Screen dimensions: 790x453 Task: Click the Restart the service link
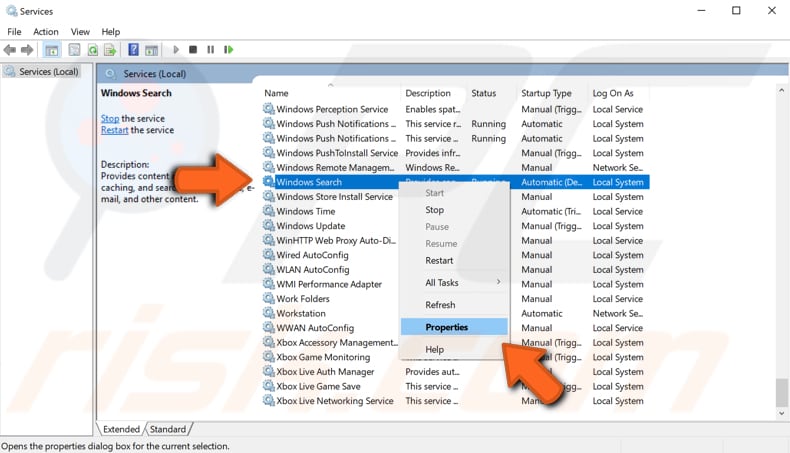coord(114,130)
